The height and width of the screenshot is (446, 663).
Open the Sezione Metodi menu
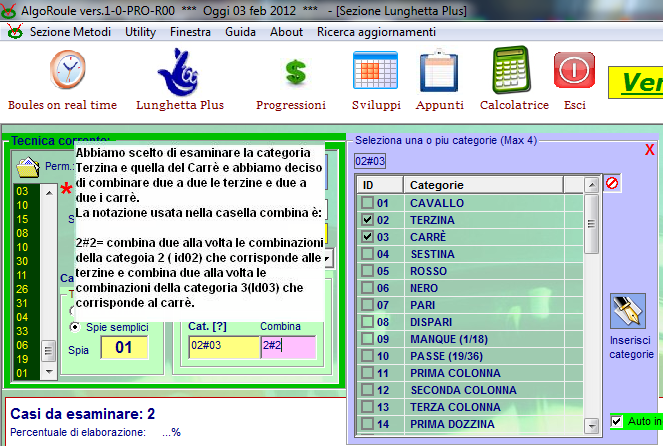point(70,32)
